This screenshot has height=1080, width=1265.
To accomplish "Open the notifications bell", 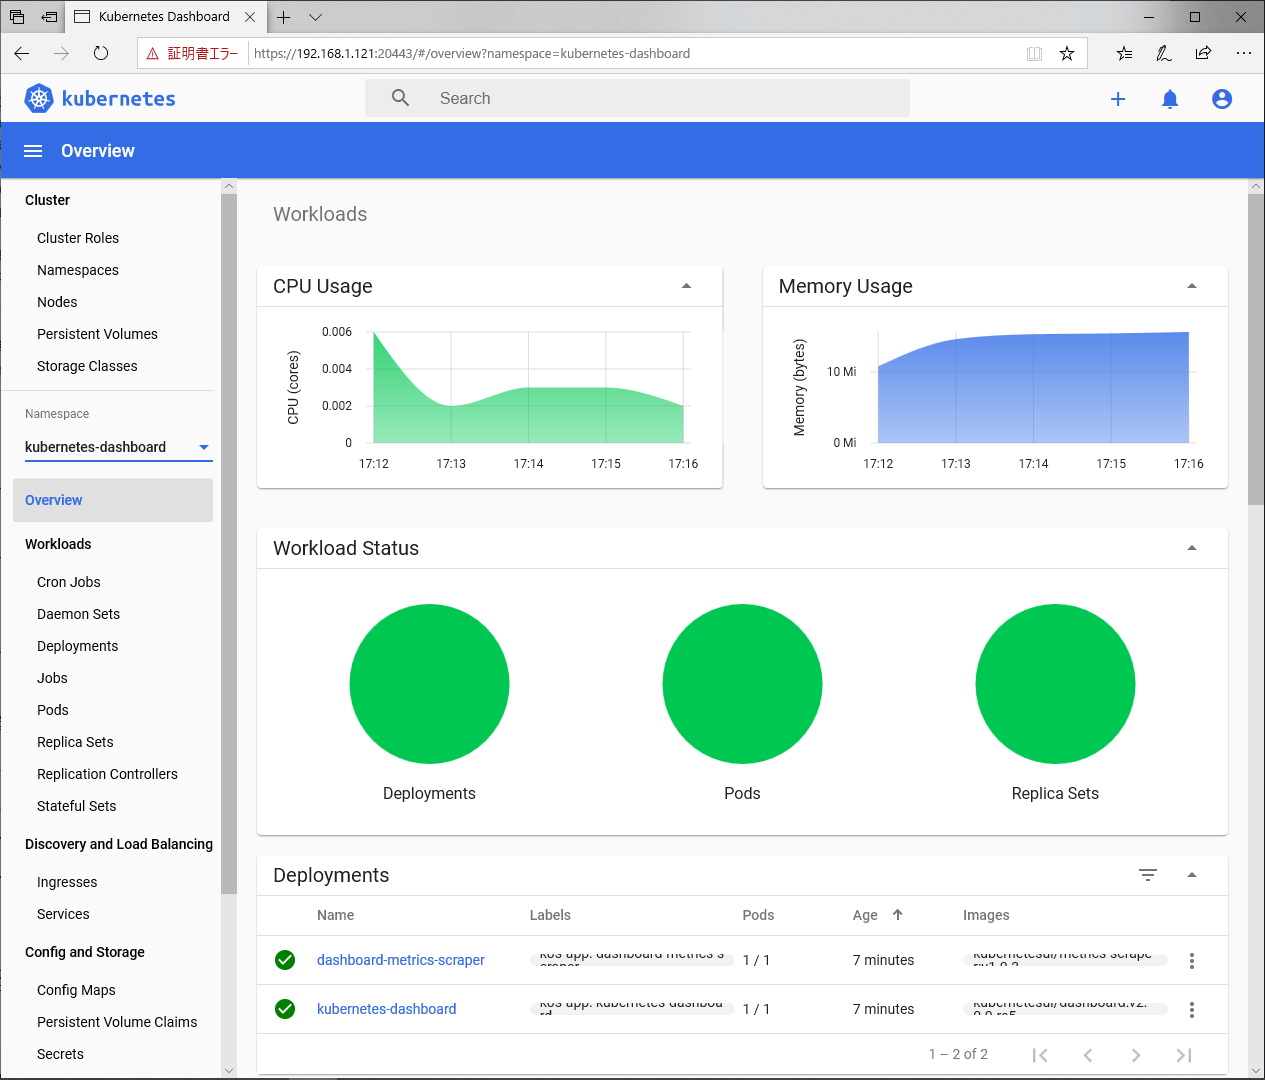I will tap(1170, 98).
